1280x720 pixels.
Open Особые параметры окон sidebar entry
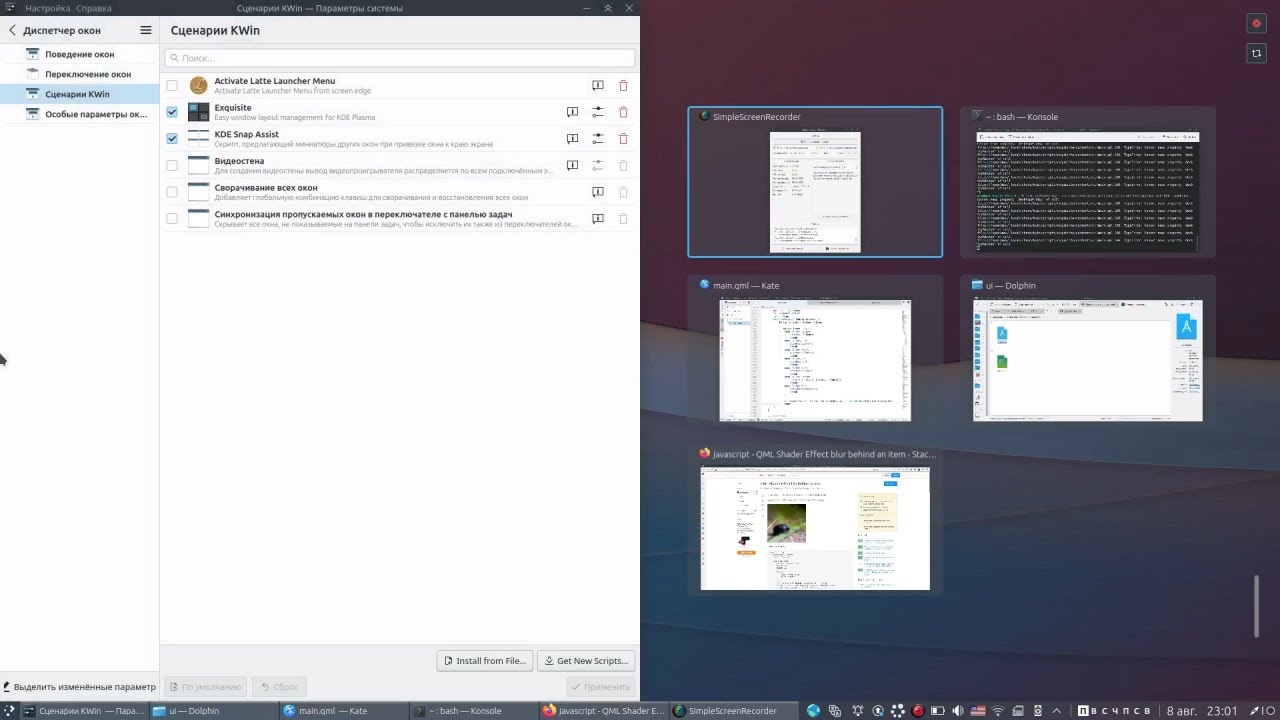pyautogui.click(x=80, y=114)
